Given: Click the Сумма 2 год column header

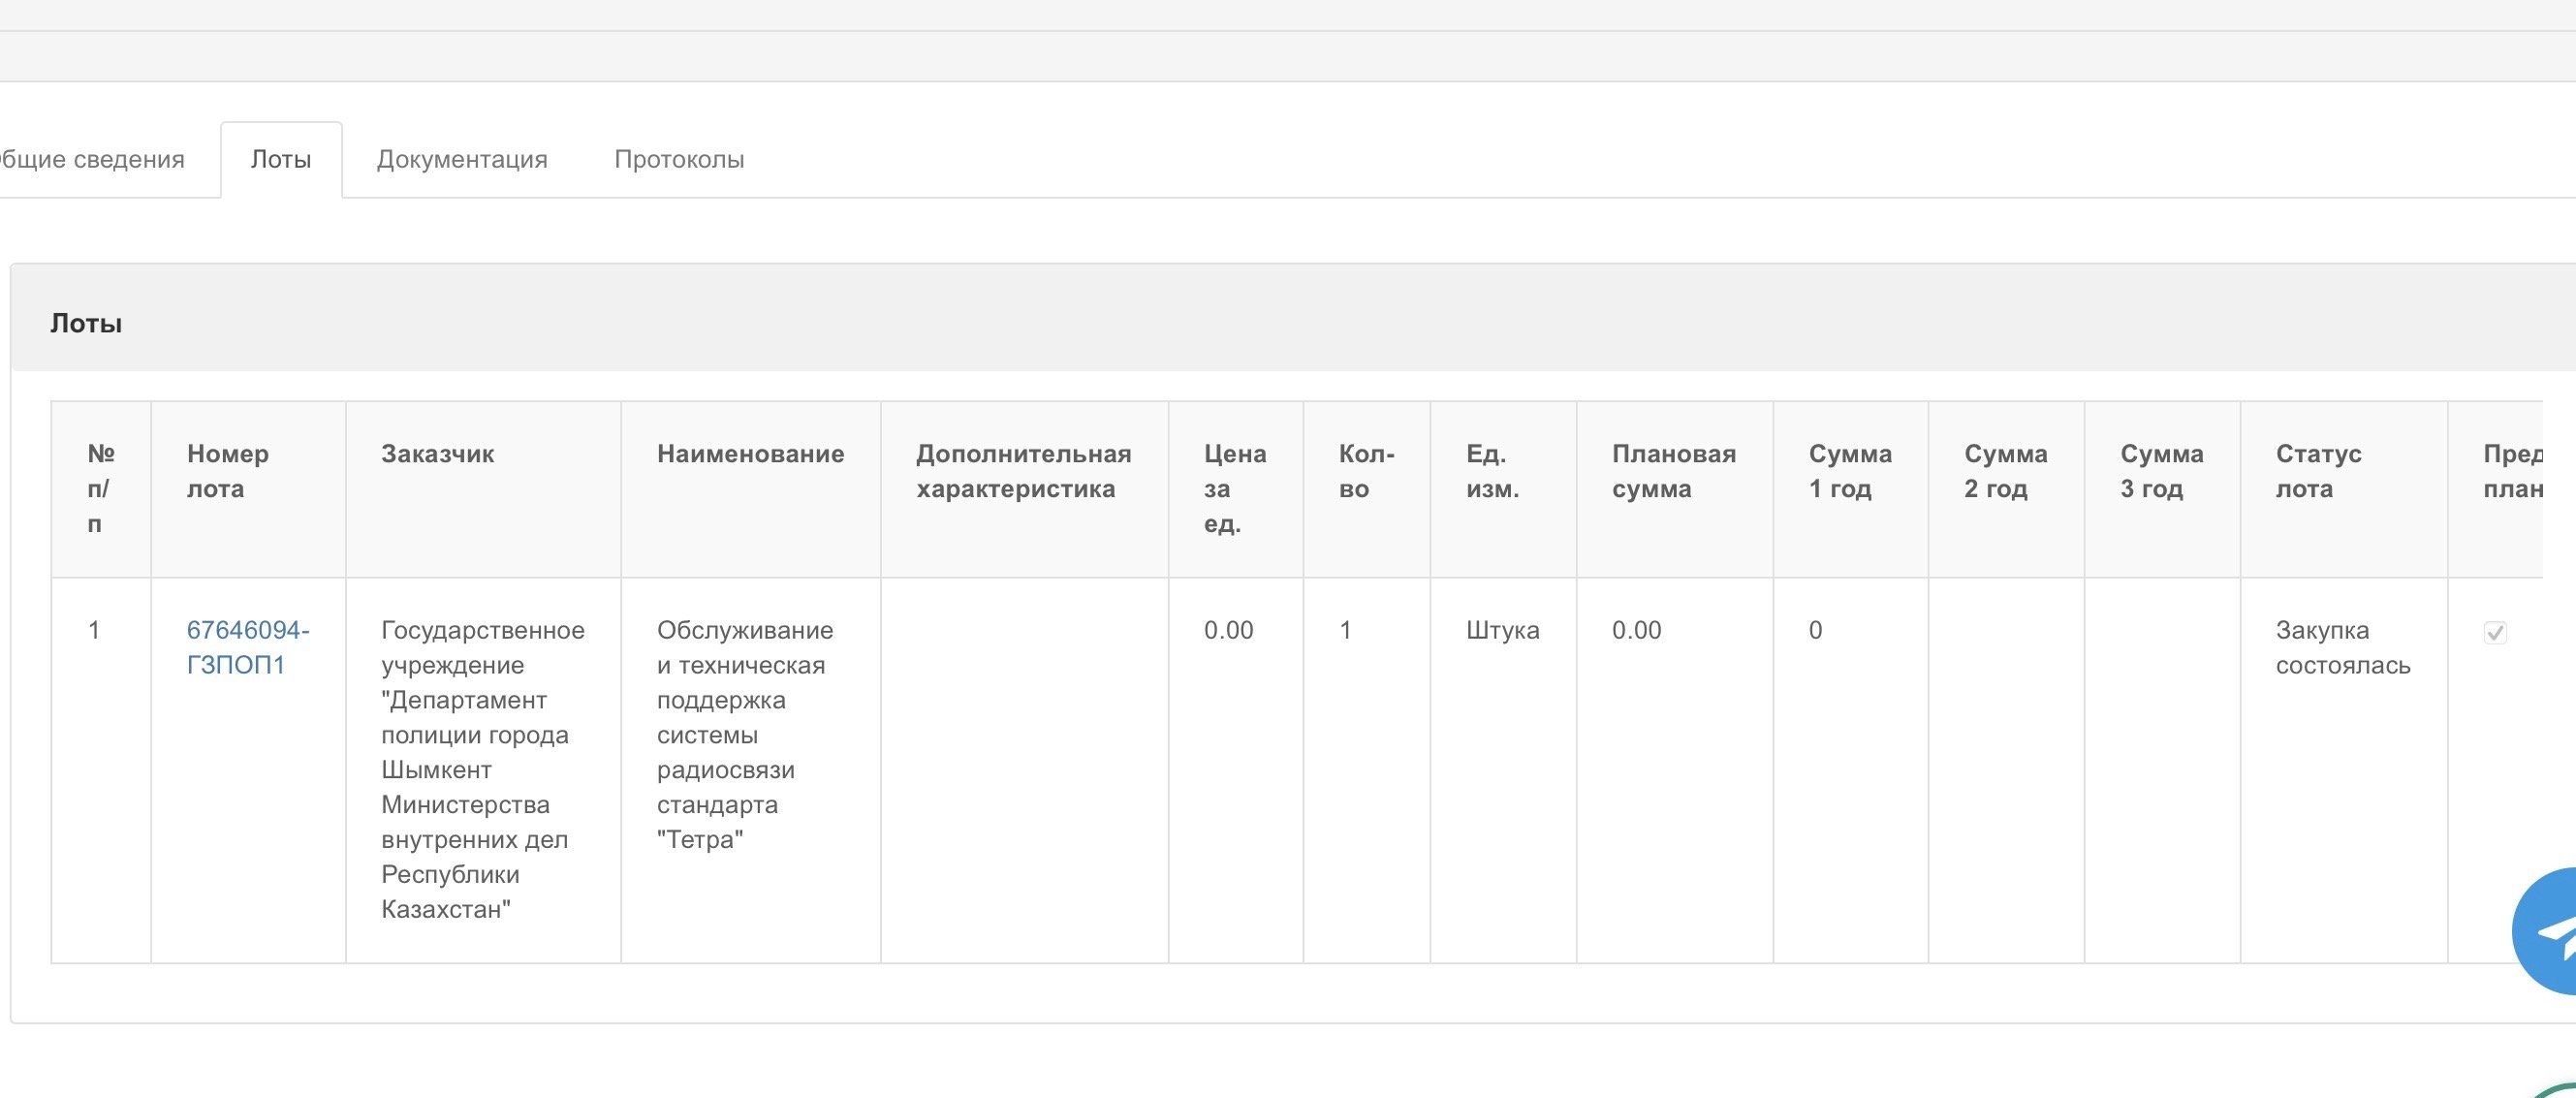Looking at the screenshot, I should point(2006,489).
